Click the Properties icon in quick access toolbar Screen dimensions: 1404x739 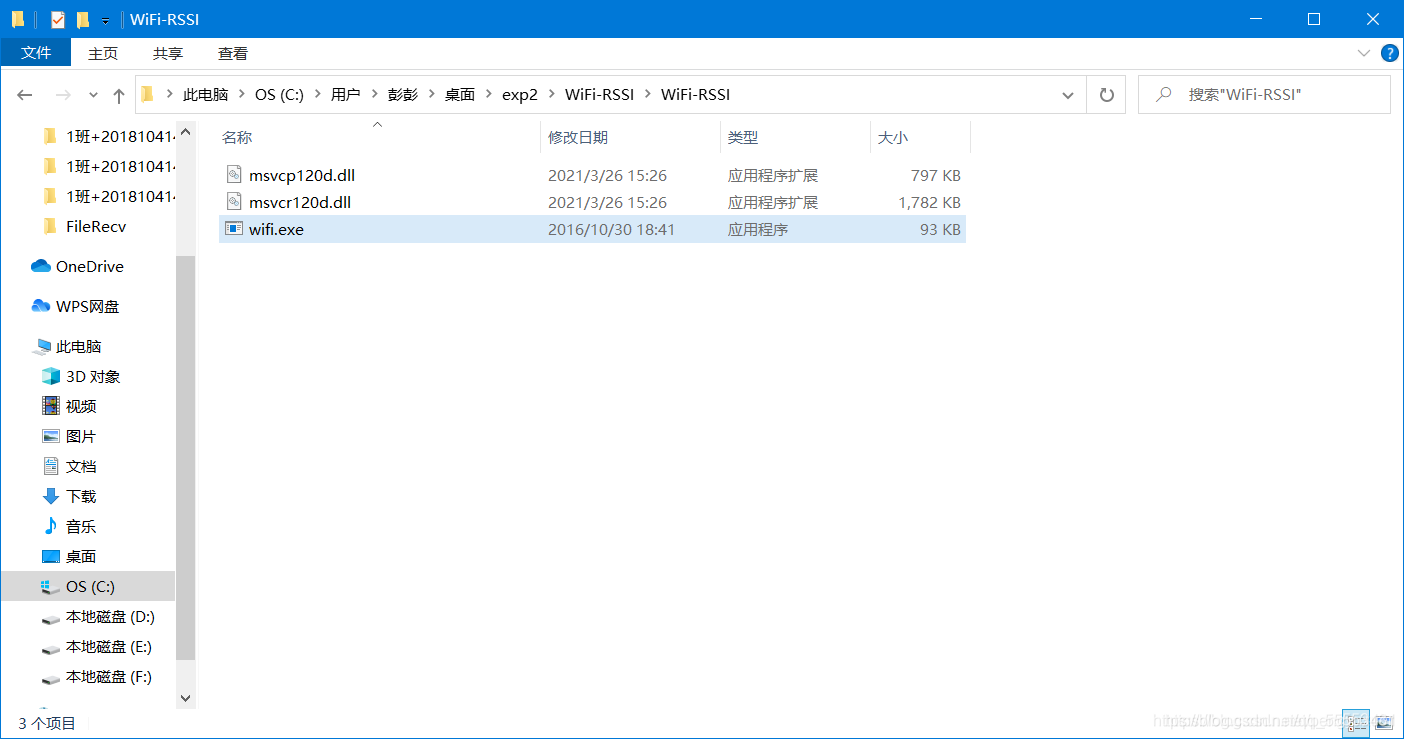(58, 19)
